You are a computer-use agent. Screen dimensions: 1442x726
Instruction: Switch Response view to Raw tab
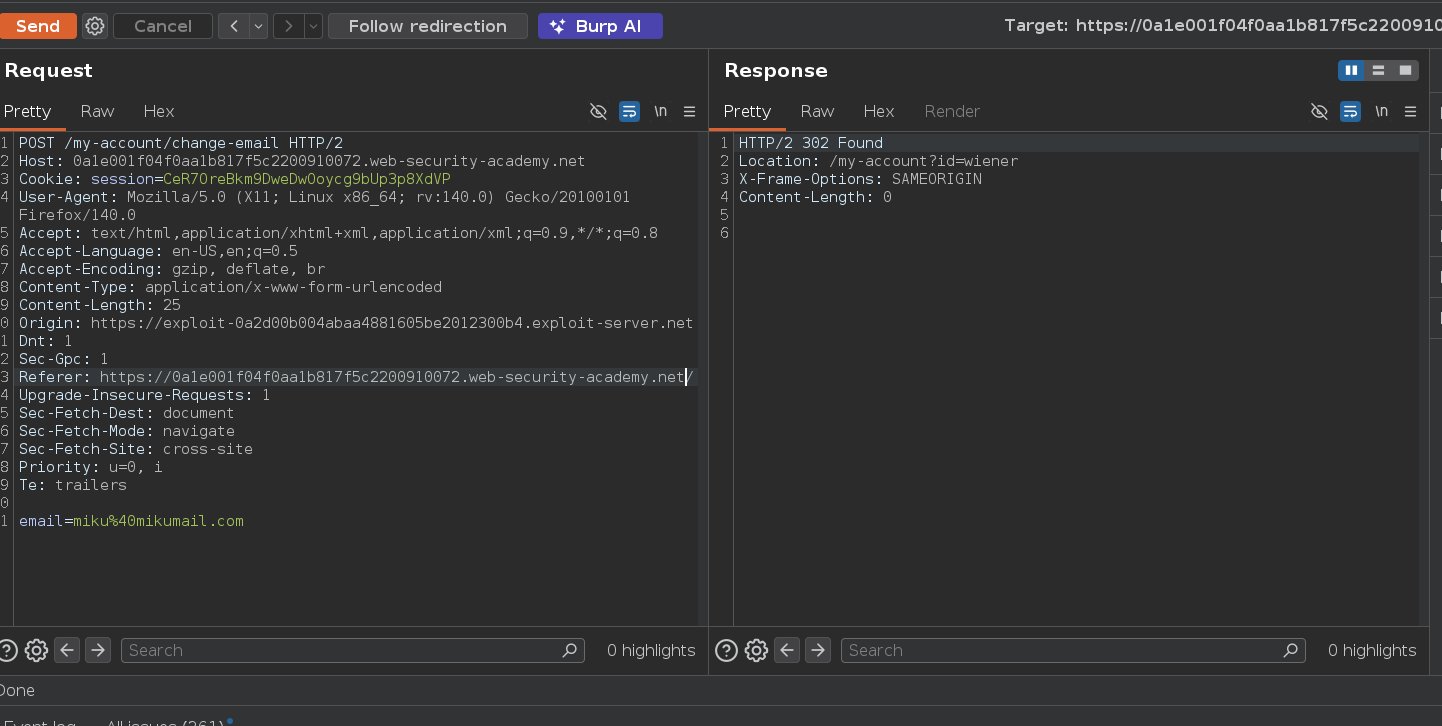click(x=817, y=111)
